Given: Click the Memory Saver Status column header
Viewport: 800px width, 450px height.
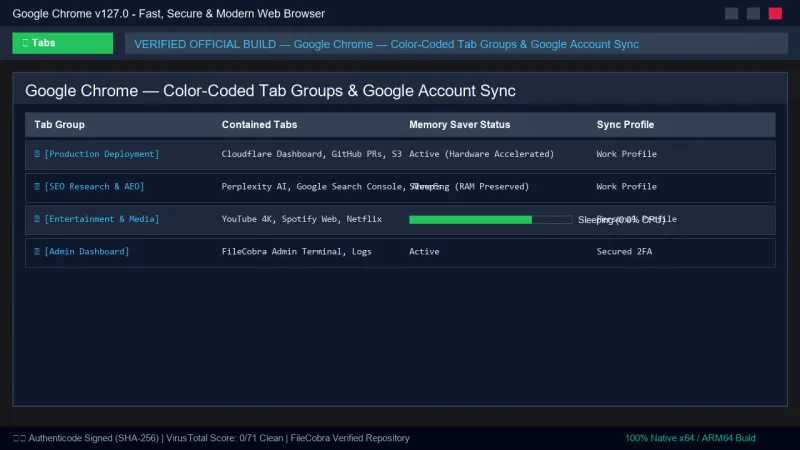Looking at the screenshot, I should [460, 124].
